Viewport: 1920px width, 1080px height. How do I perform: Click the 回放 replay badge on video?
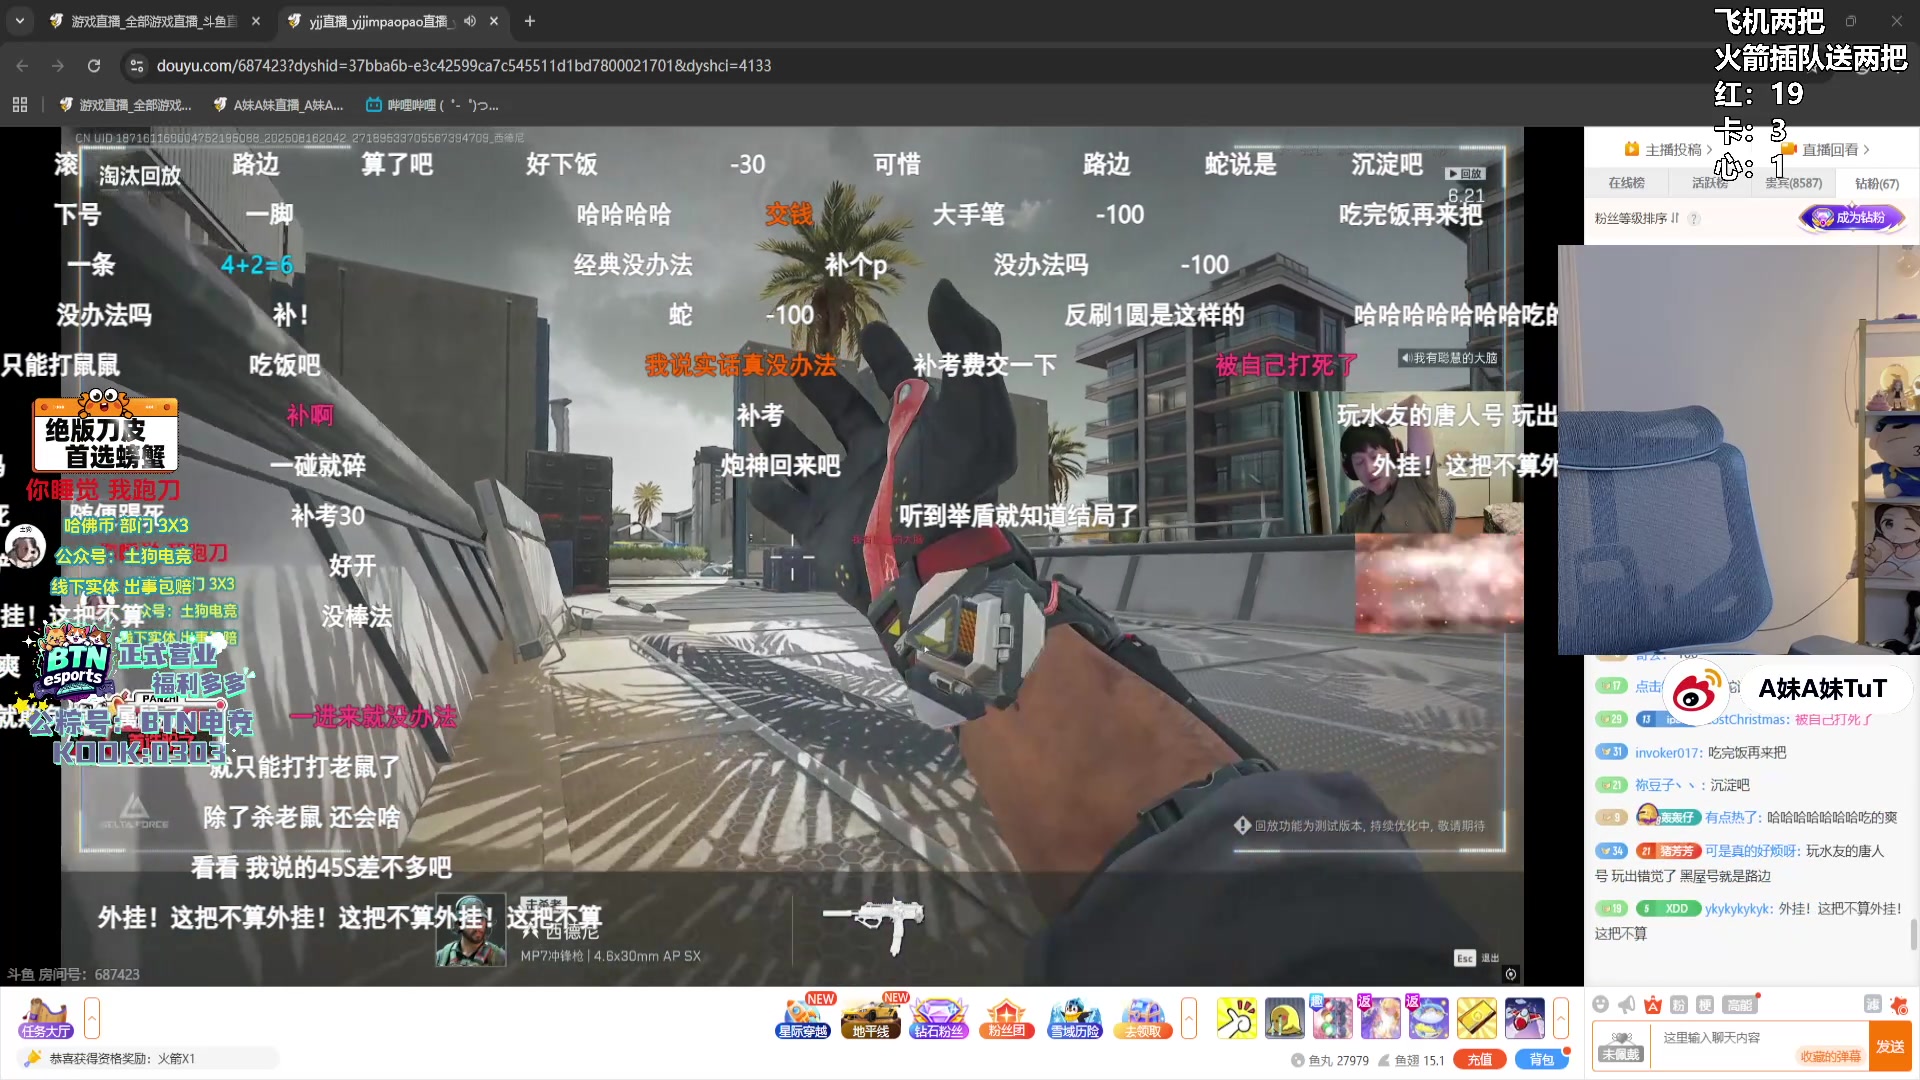[1465, 173]
